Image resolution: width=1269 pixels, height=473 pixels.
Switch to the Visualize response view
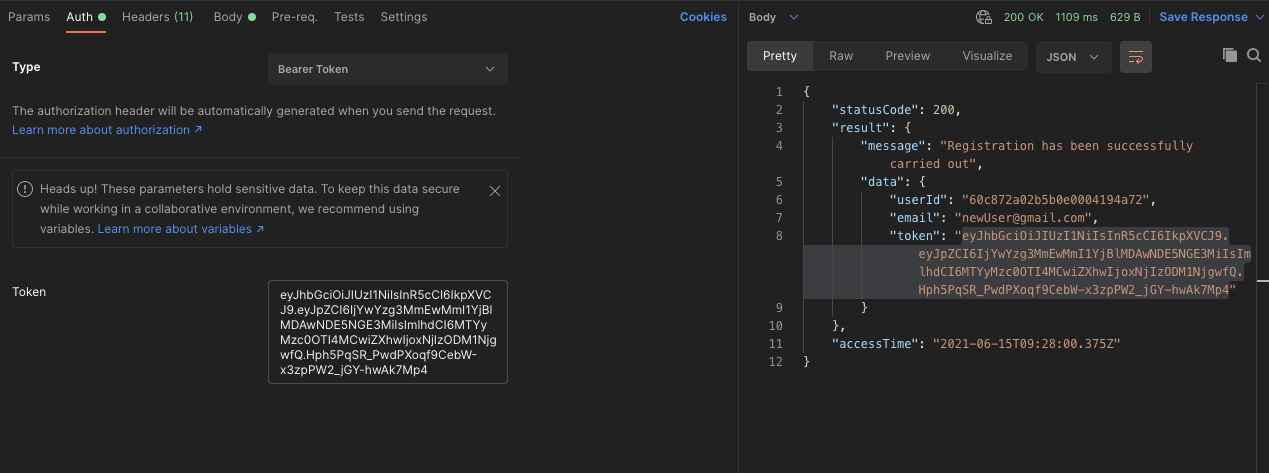click(987, 56)
